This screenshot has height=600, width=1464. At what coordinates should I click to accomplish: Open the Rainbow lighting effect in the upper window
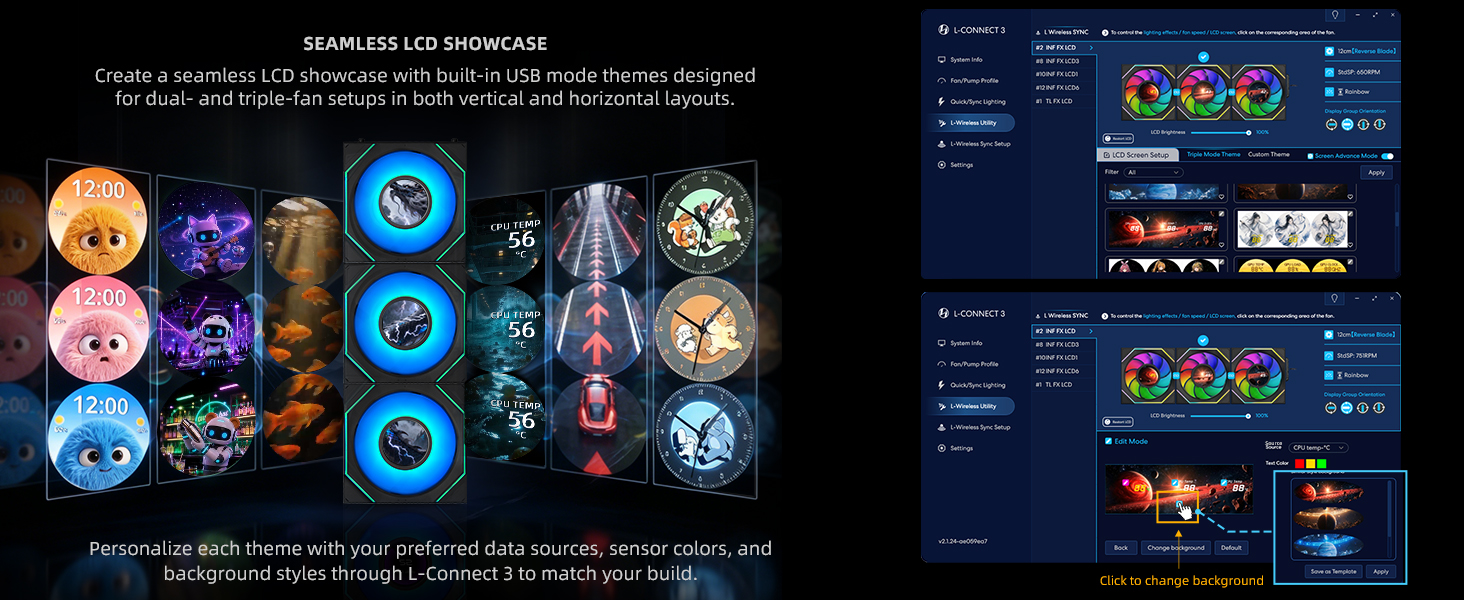click(1347, 92)
